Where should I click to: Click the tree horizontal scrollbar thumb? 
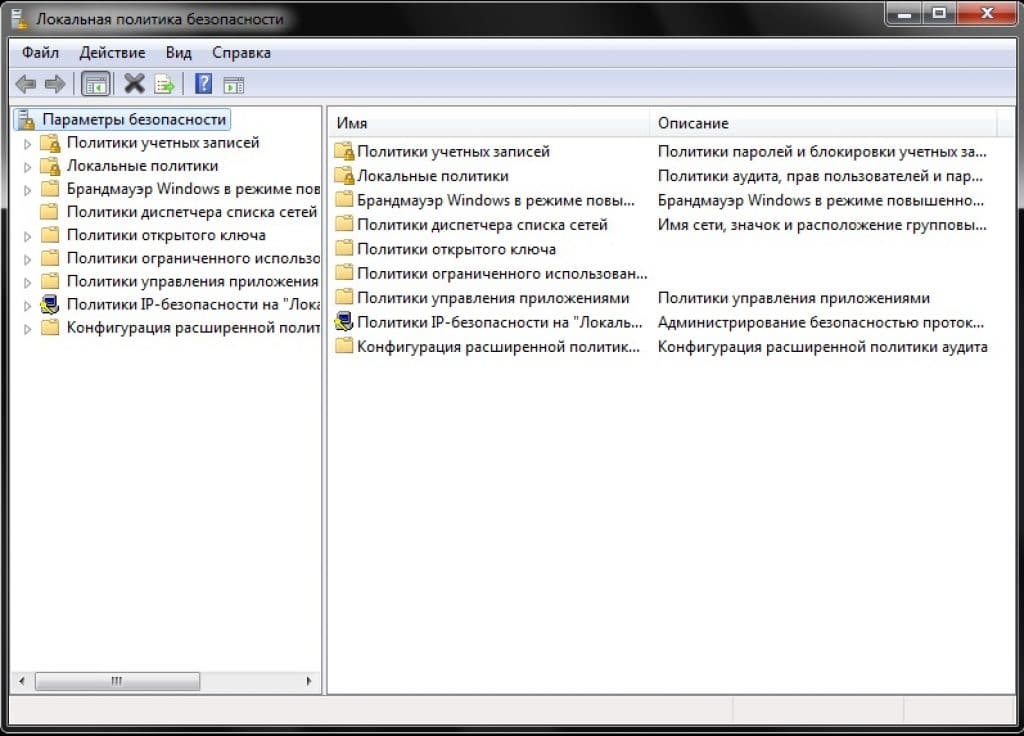(118, 681)
